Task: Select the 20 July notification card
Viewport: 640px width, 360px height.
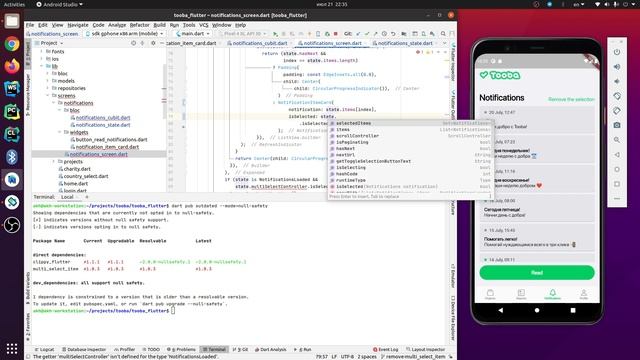Action: tap(537, 119)
